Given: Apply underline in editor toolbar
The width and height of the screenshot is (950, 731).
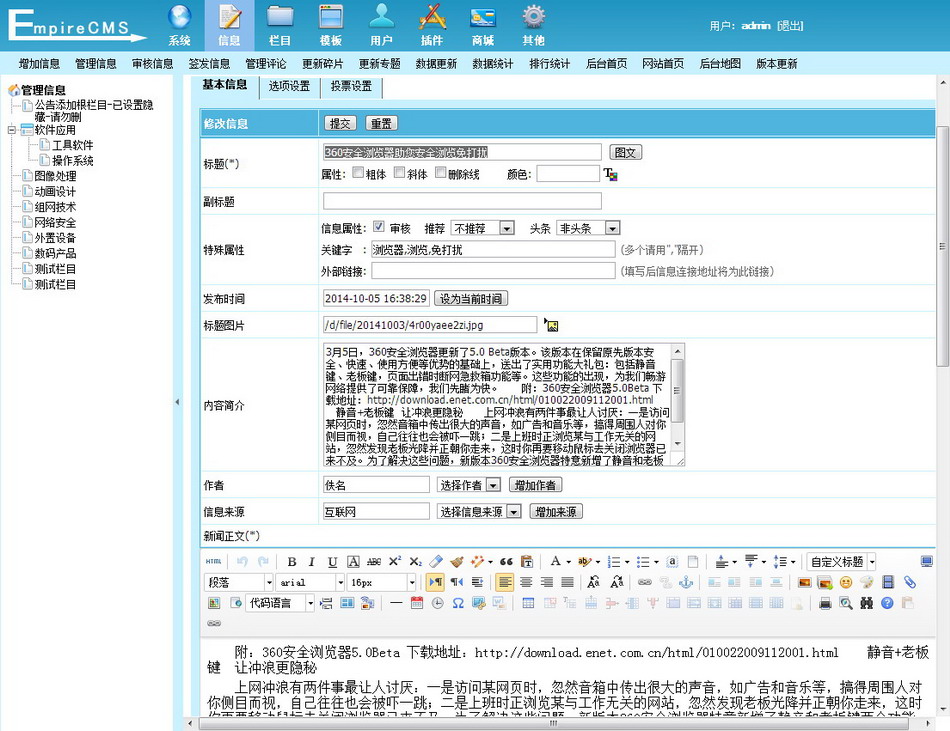Looking at the screenshot, I should (332, 561).
